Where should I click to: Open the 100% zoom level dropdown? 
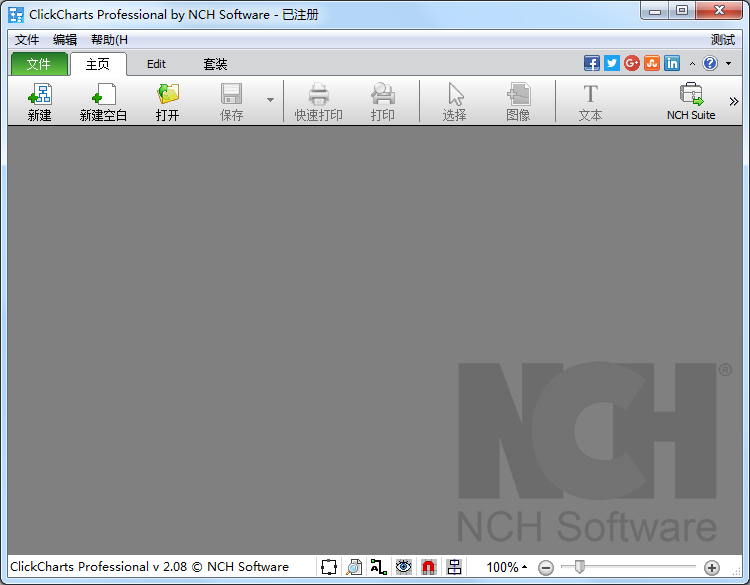coord(507,567)
